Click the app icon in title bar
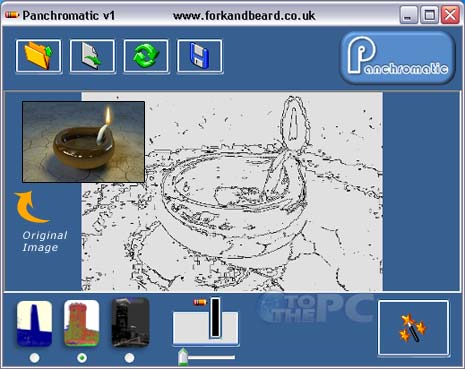Image resolution: width=465 pixels, height=369 pixels. pos(12,15)
